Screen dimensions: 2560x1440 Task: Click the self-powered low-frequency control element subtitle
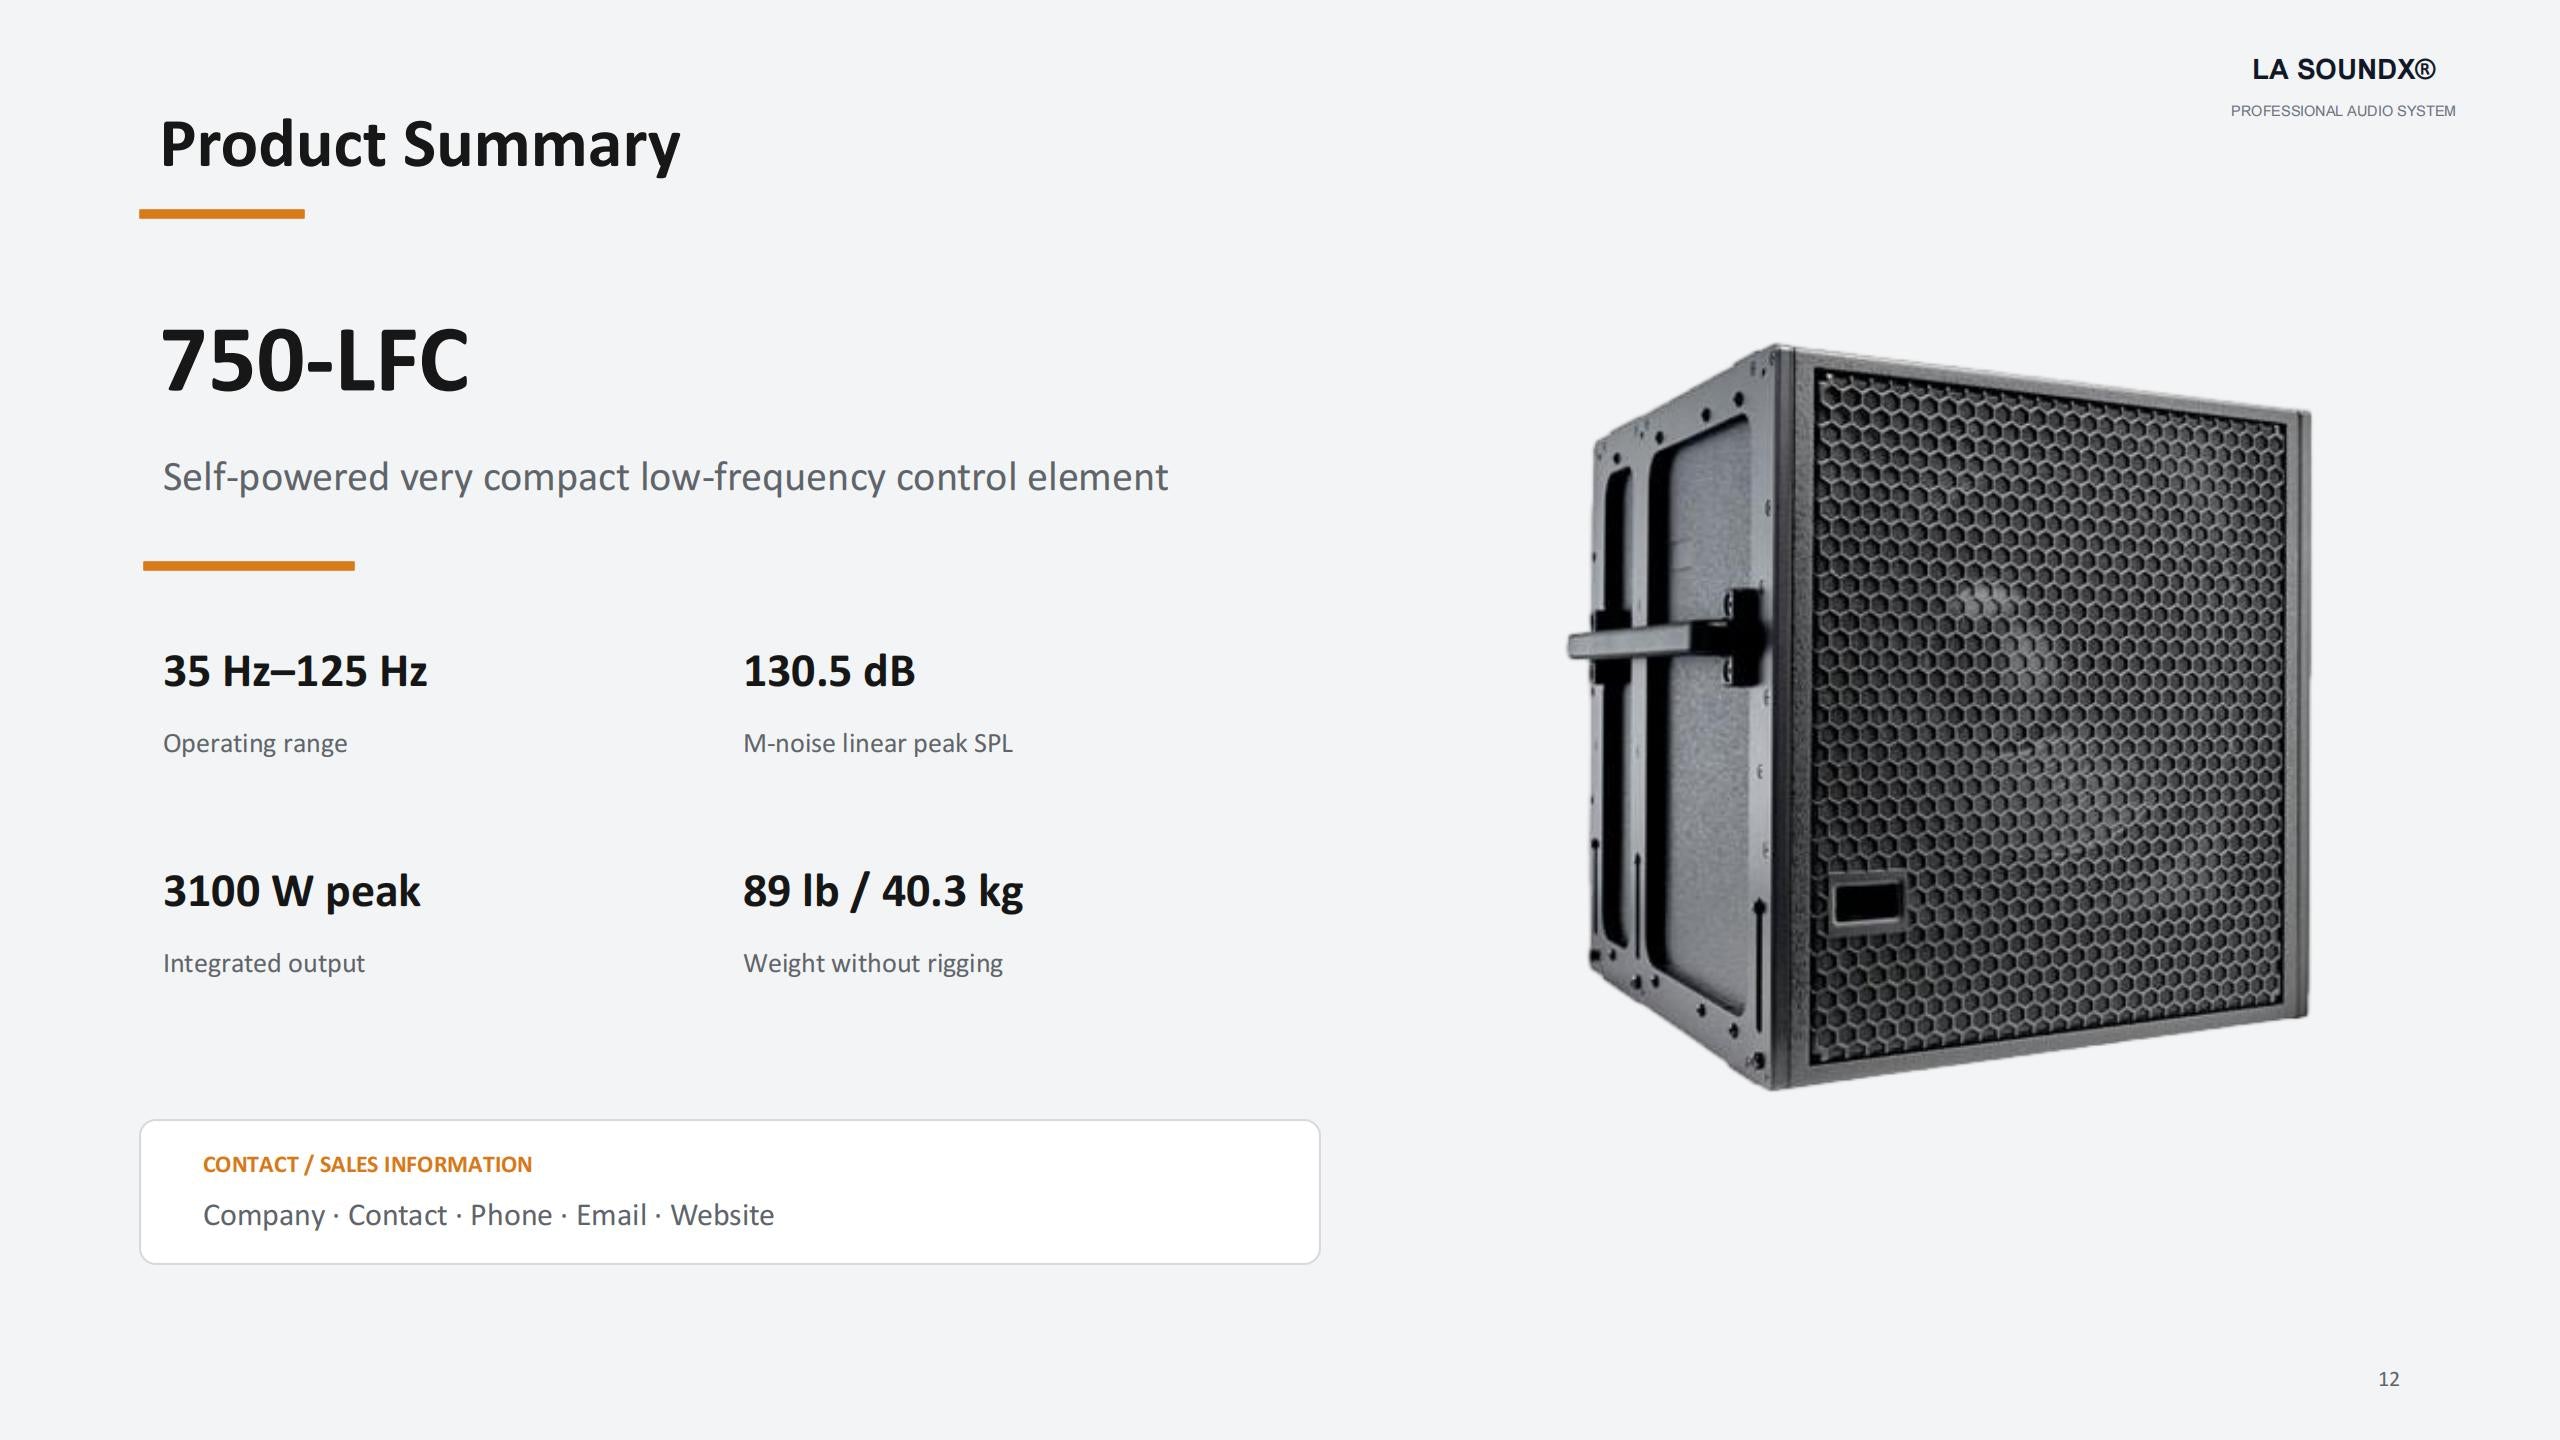click(x=665, y=478)
